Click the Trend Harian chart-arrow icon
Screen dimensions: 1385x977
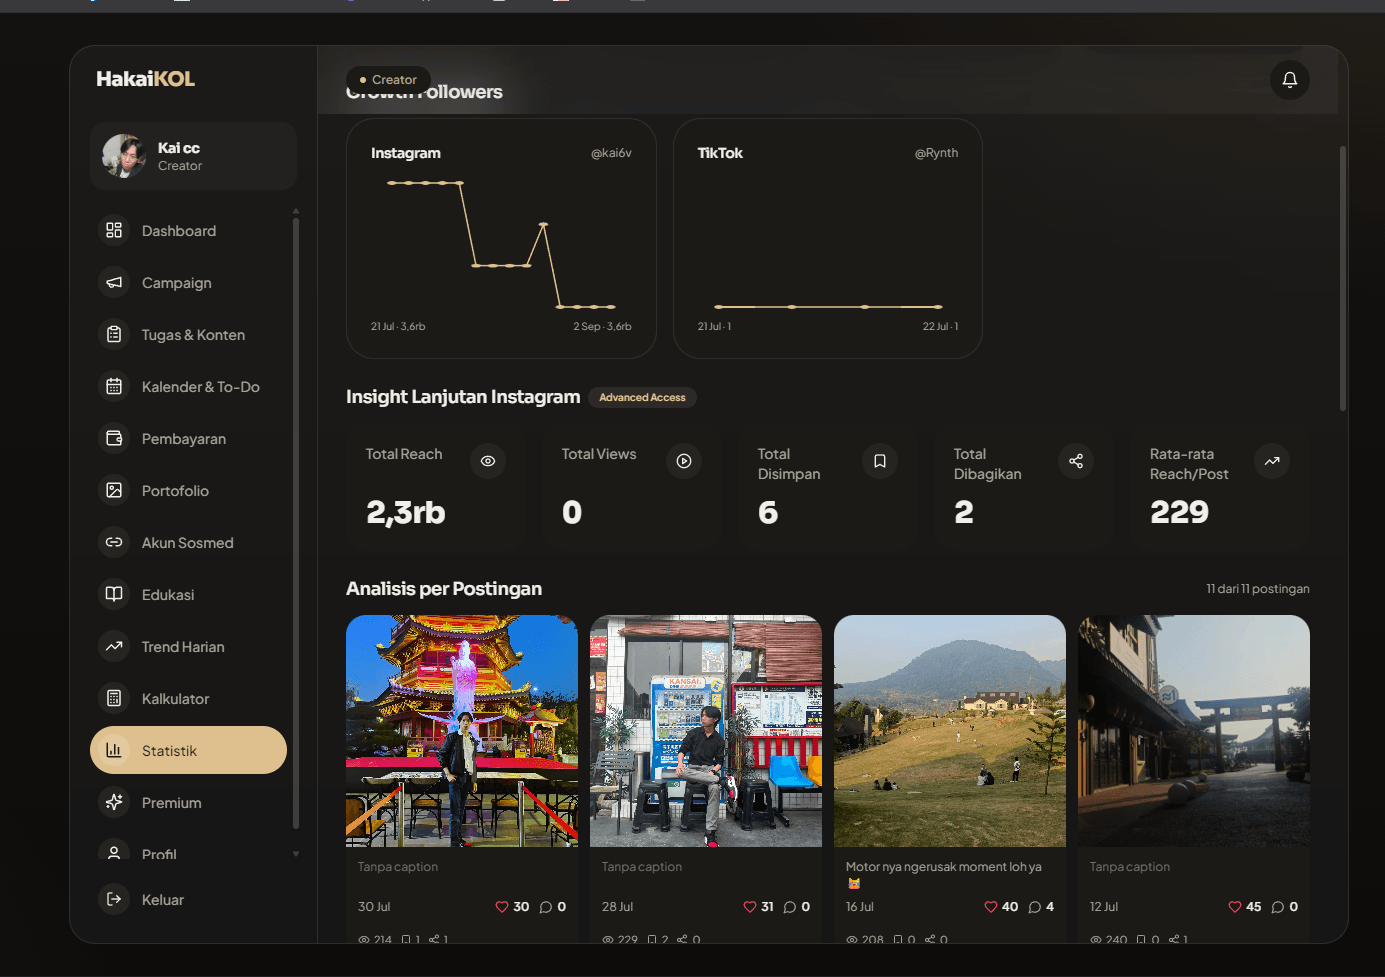pos(114,646)
